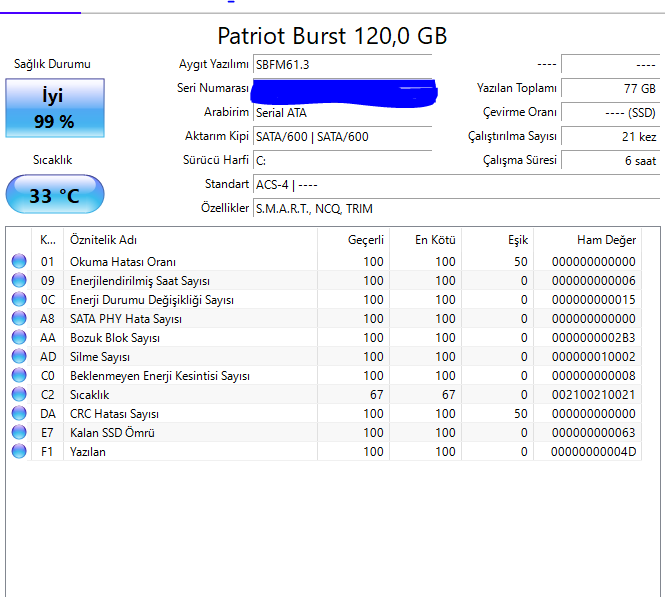Viewport: 665px width, 597px height.
Task: Click status orb for Okuma Hatası Oranı
Action: 19,261
